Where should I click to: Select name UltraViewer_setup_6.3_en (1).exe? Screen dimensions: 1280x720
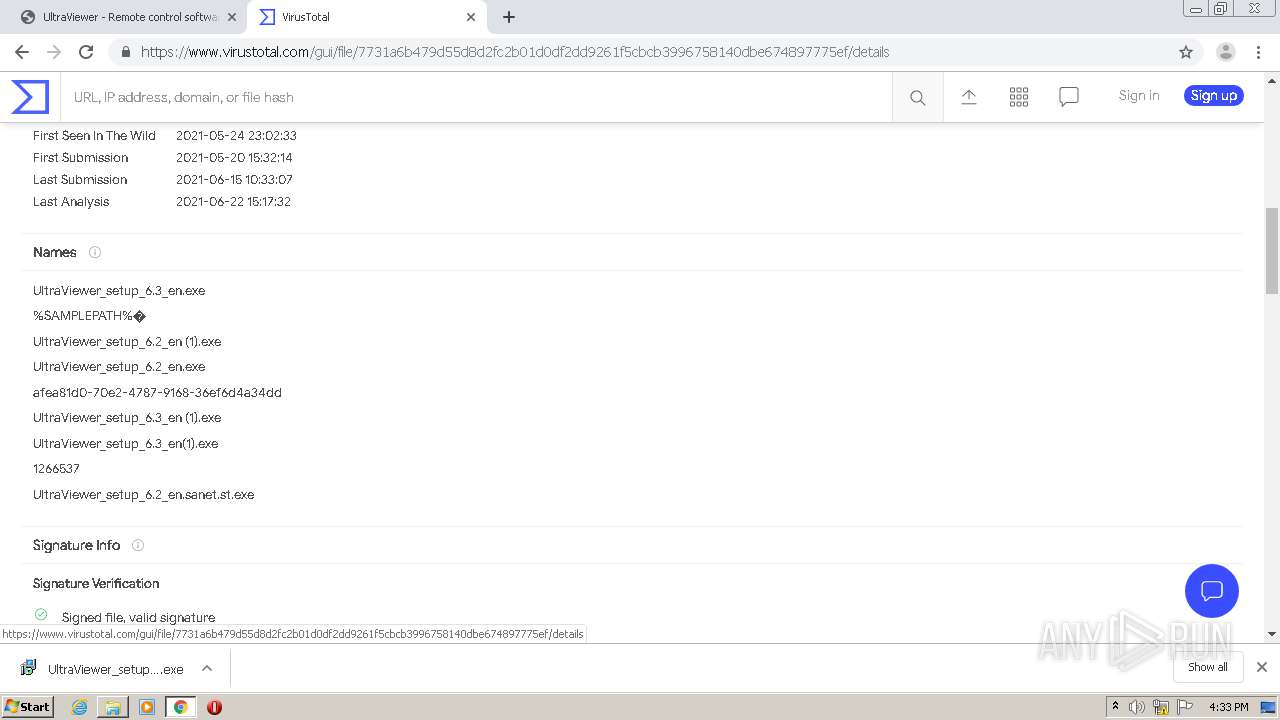(127, 418)
